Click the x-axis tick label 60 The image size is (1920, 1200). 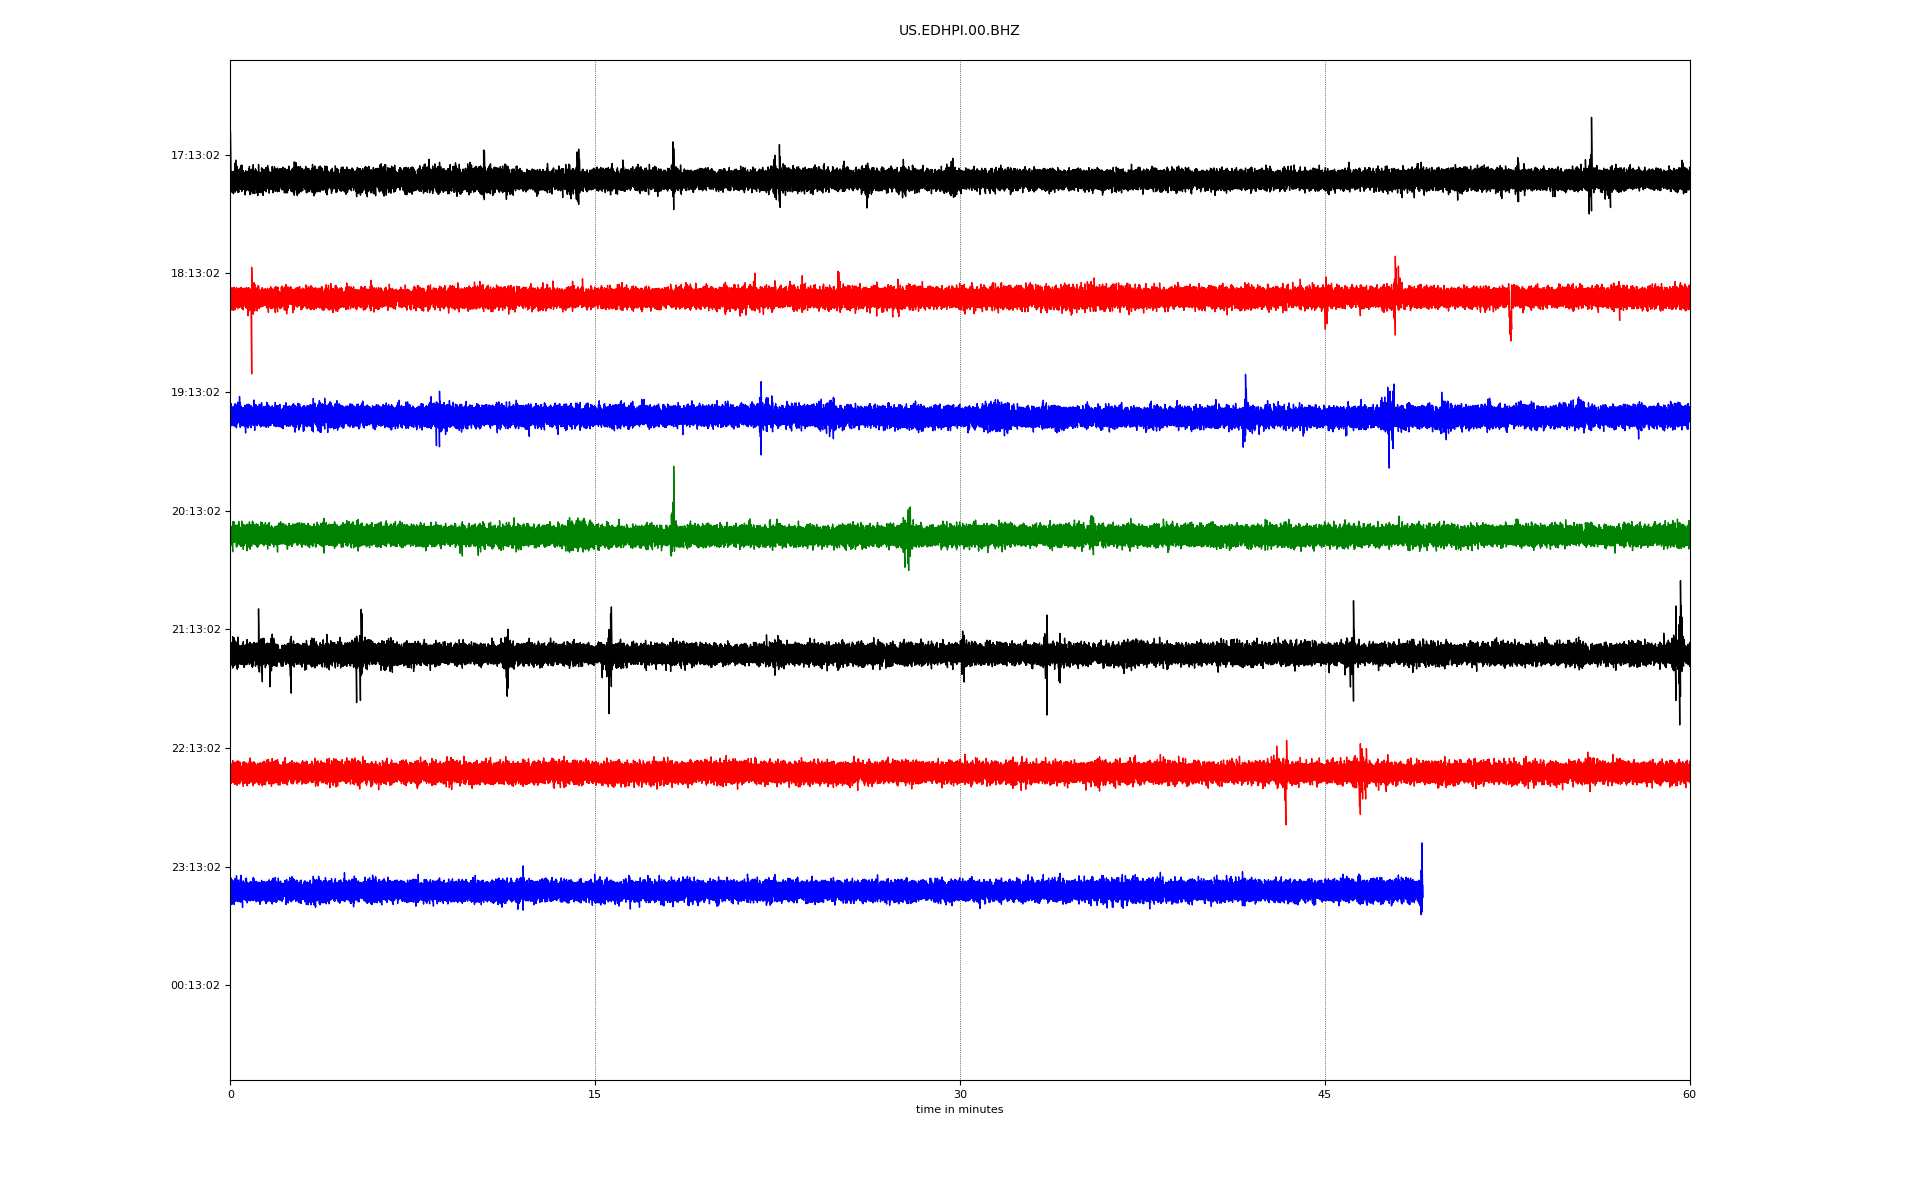[1689, 1094]
